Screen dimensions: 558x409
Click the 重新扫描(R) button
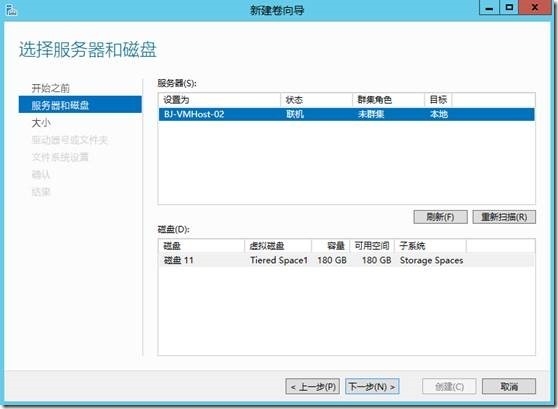point(504,217)
